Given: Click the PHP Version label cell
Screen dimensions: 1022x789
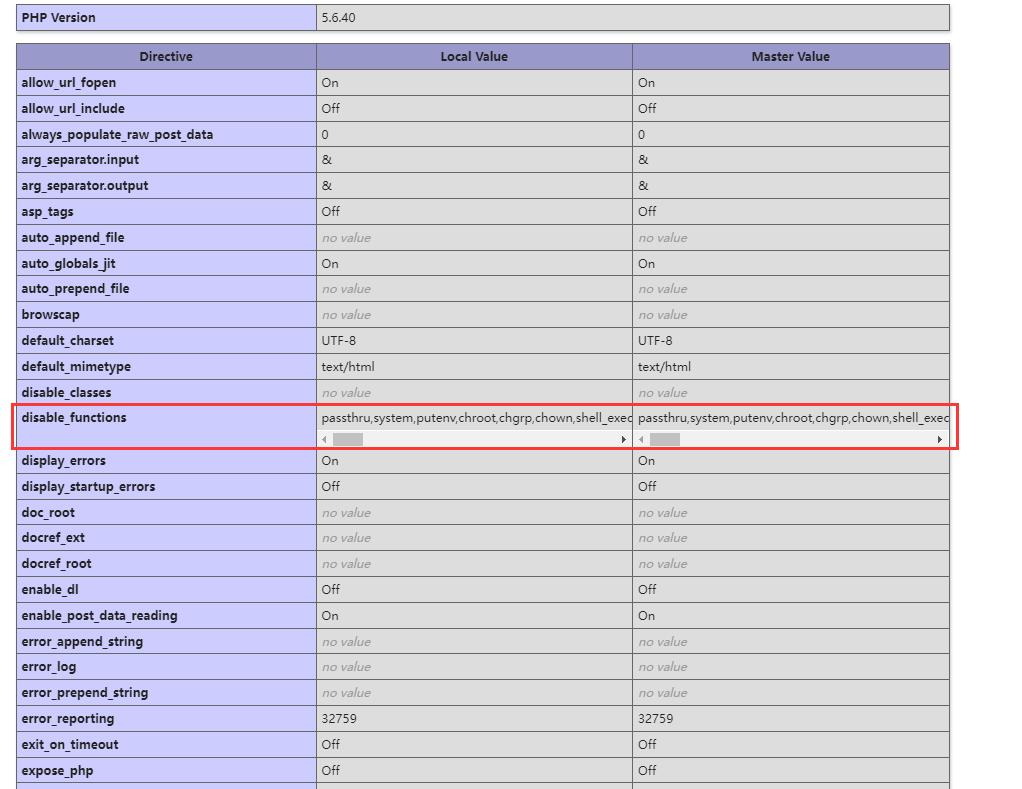Looking at the screenshot, I should click(58, 18).
